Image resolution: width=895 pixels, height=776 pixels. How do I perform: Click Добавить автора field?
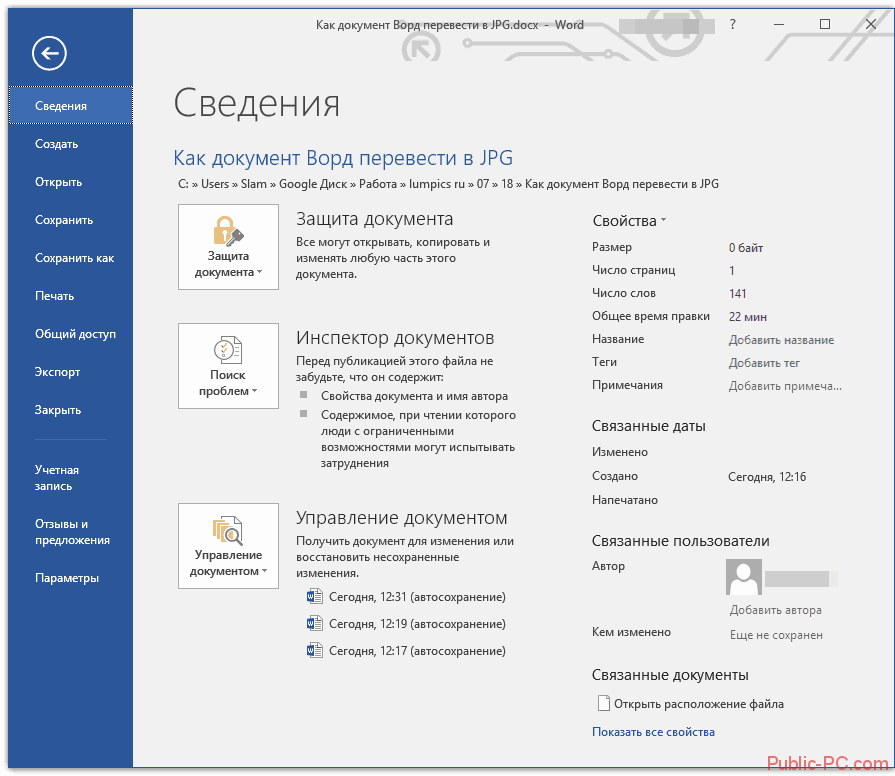[x=775, y=610]
